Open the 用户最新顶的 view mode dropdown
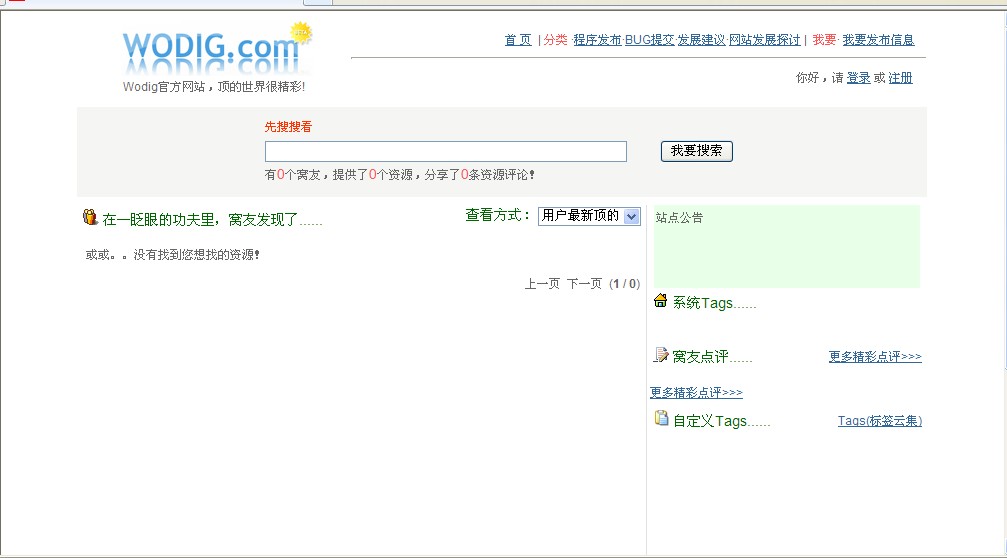 coord(589,216)
